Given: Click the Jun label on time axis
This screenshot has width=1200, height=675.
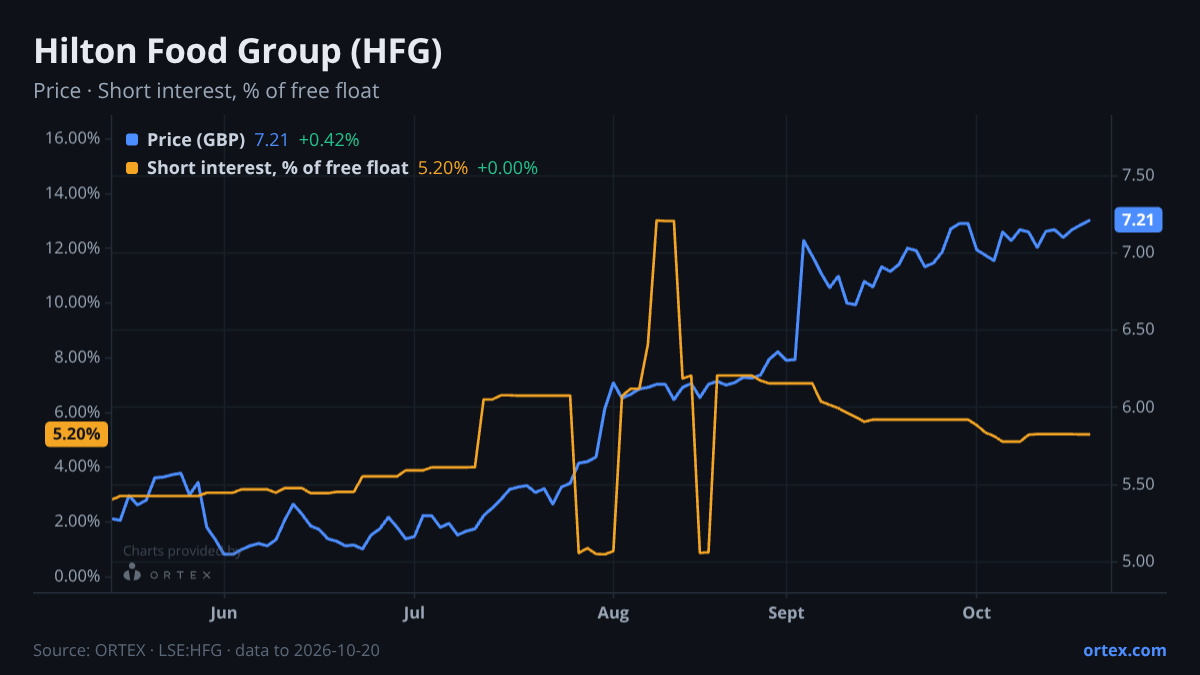Looking at the screenshot, I should (x=224, y=612).
